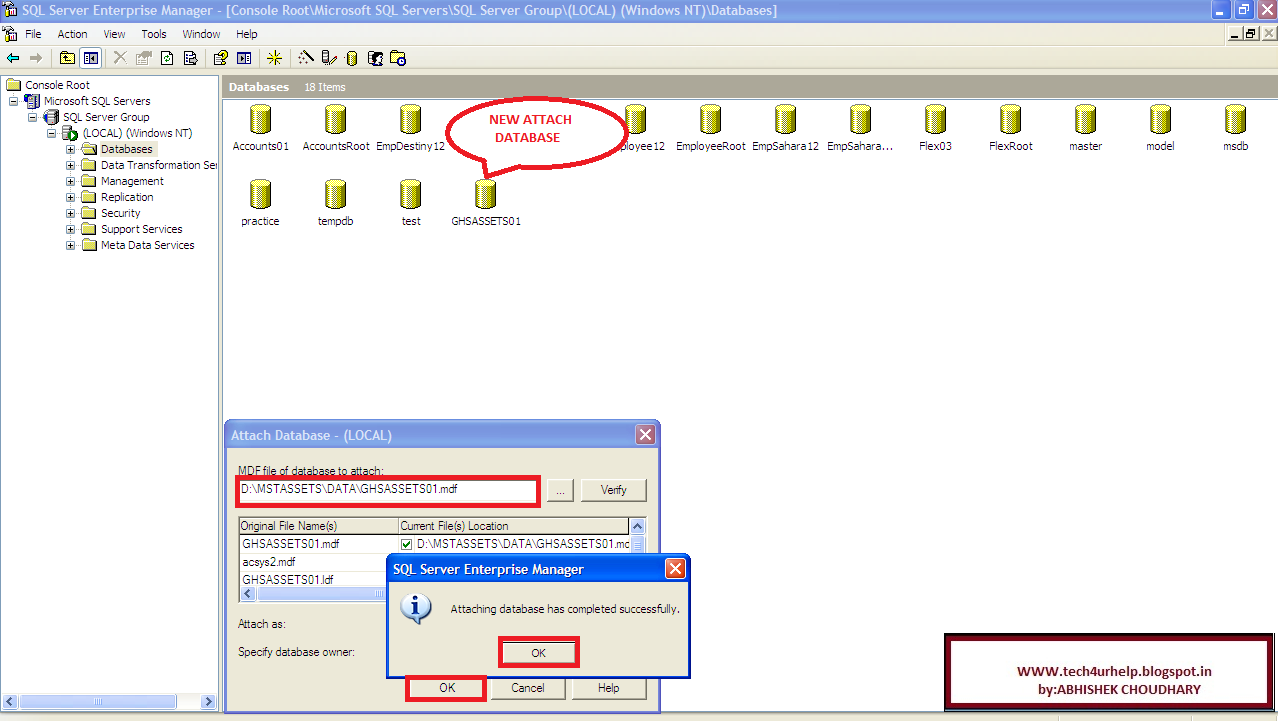Expand the Data Transformation Services node
Image resolution: width=1278 pixels, height=721 pixels.
click(70, 165)
